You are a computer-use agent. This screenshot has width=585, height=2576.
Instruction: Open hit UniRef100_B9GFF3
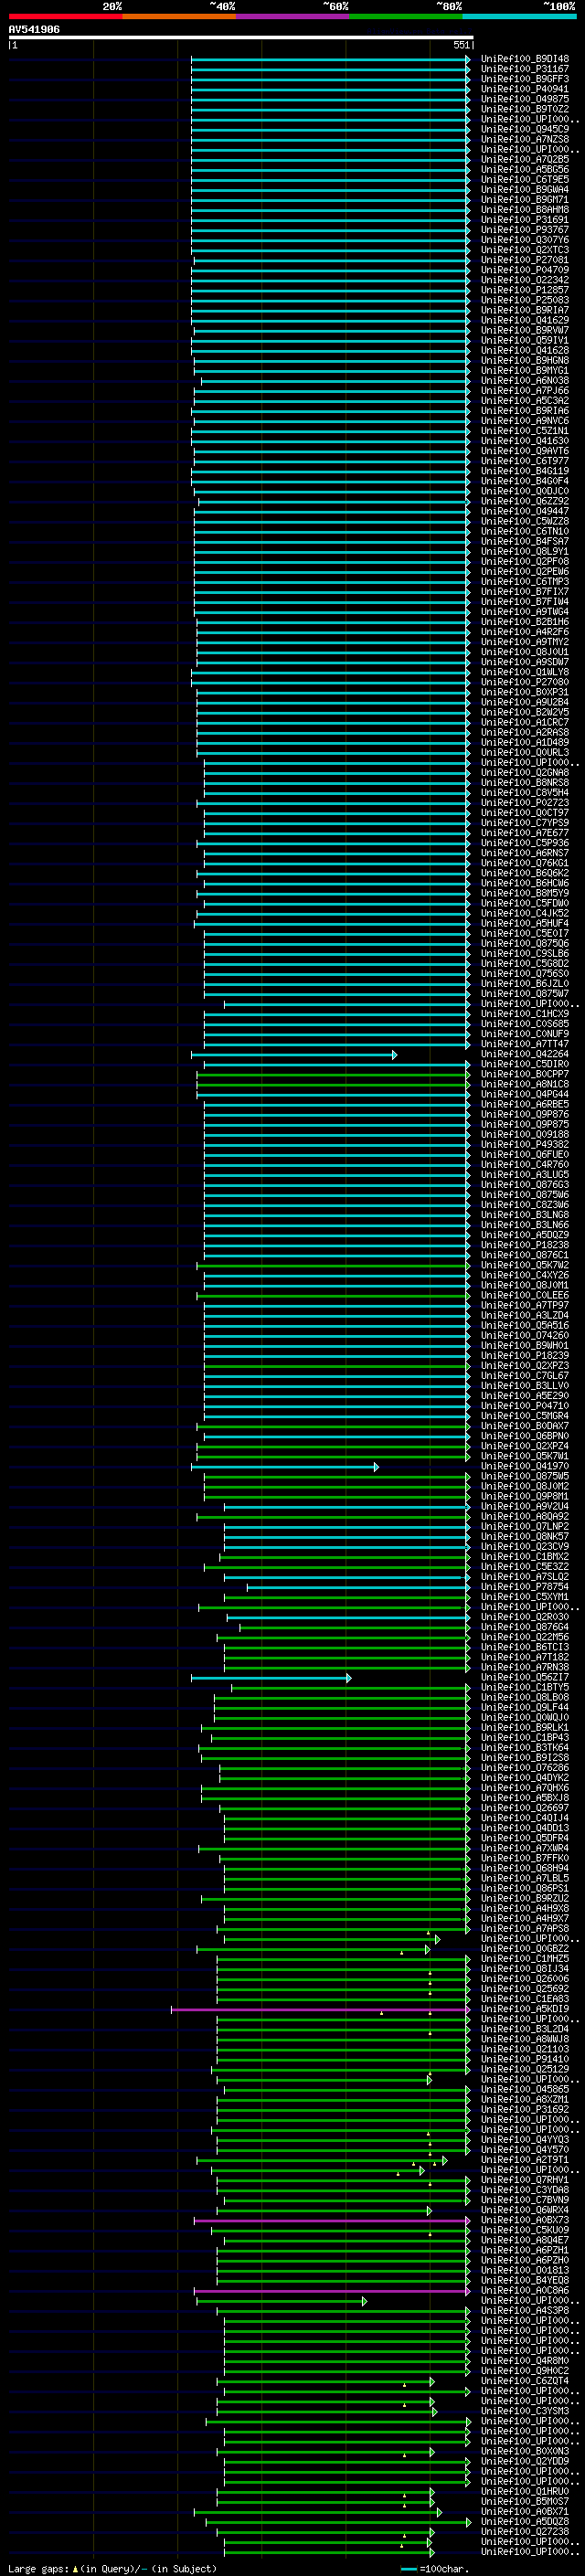pyautogui.click(x=524, y=79)
